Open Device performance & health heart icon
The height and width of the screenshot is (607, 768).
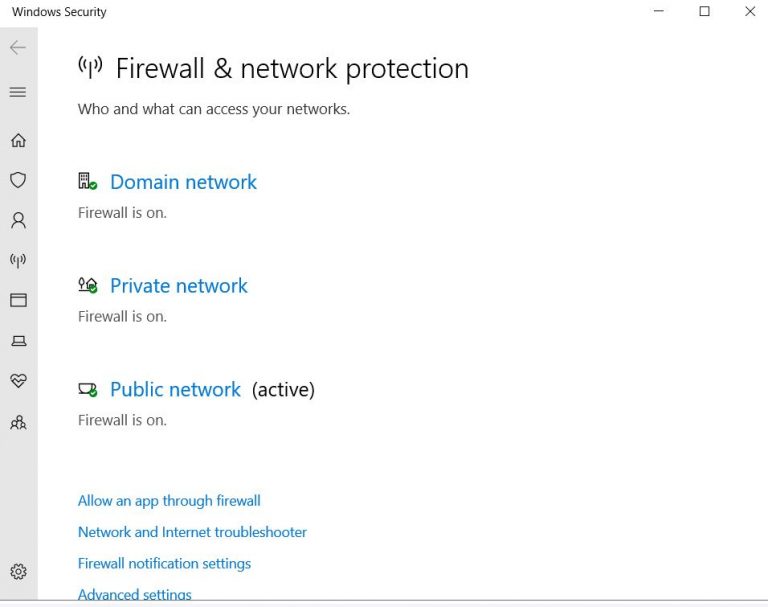tap(18, 381)
